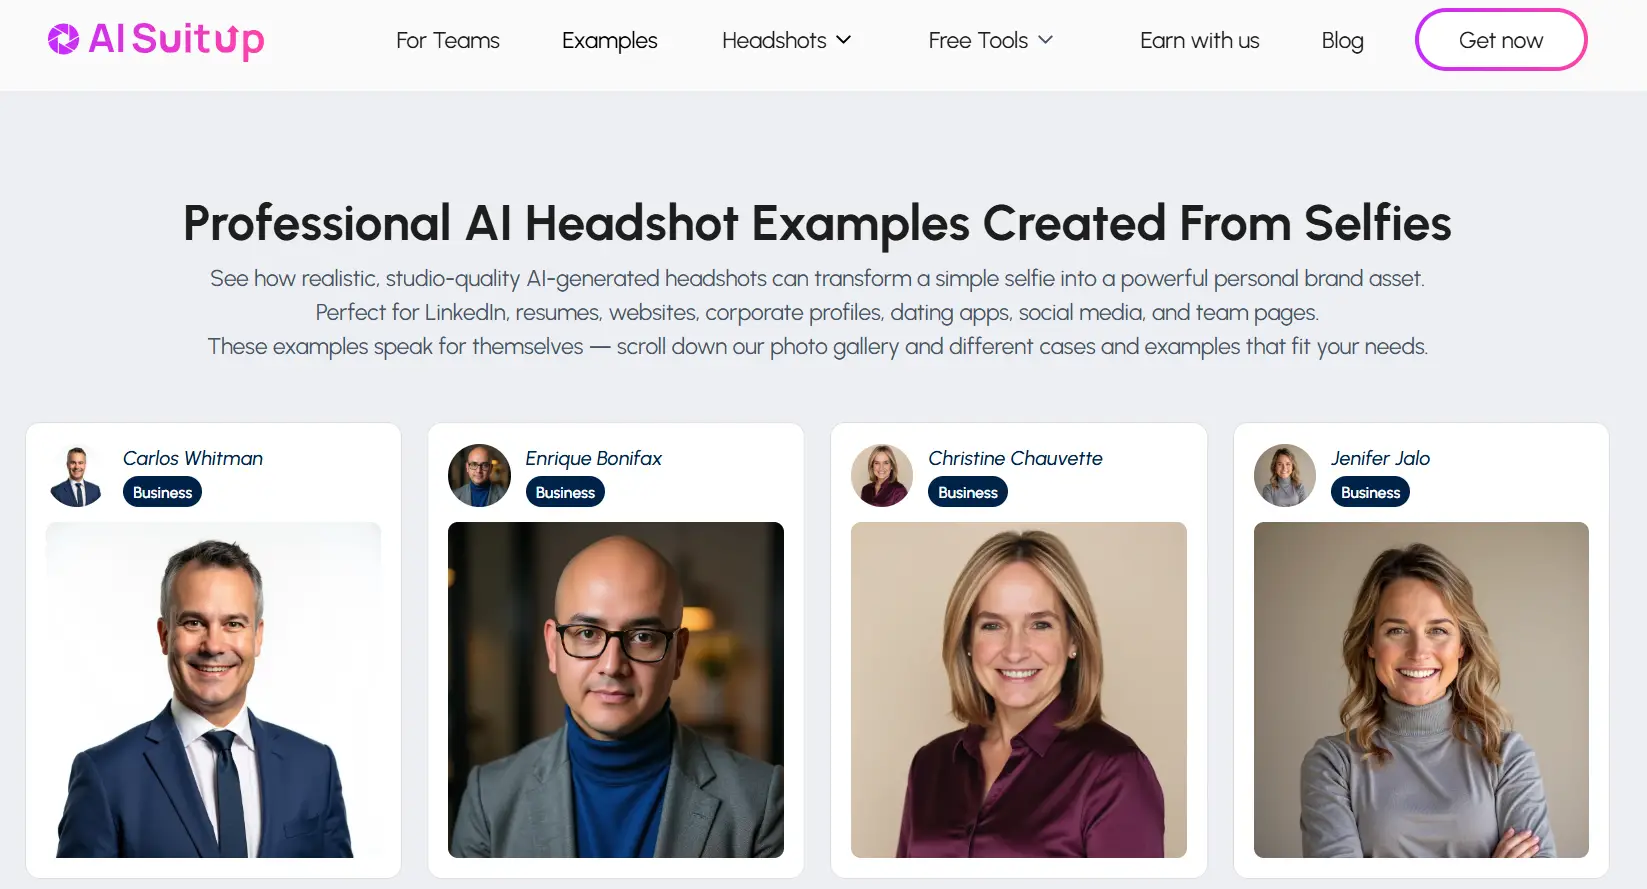Select the Business tag under Jenifer Jalo
This screenshot has height=889, width=1647.
(x=1370, y=492)
